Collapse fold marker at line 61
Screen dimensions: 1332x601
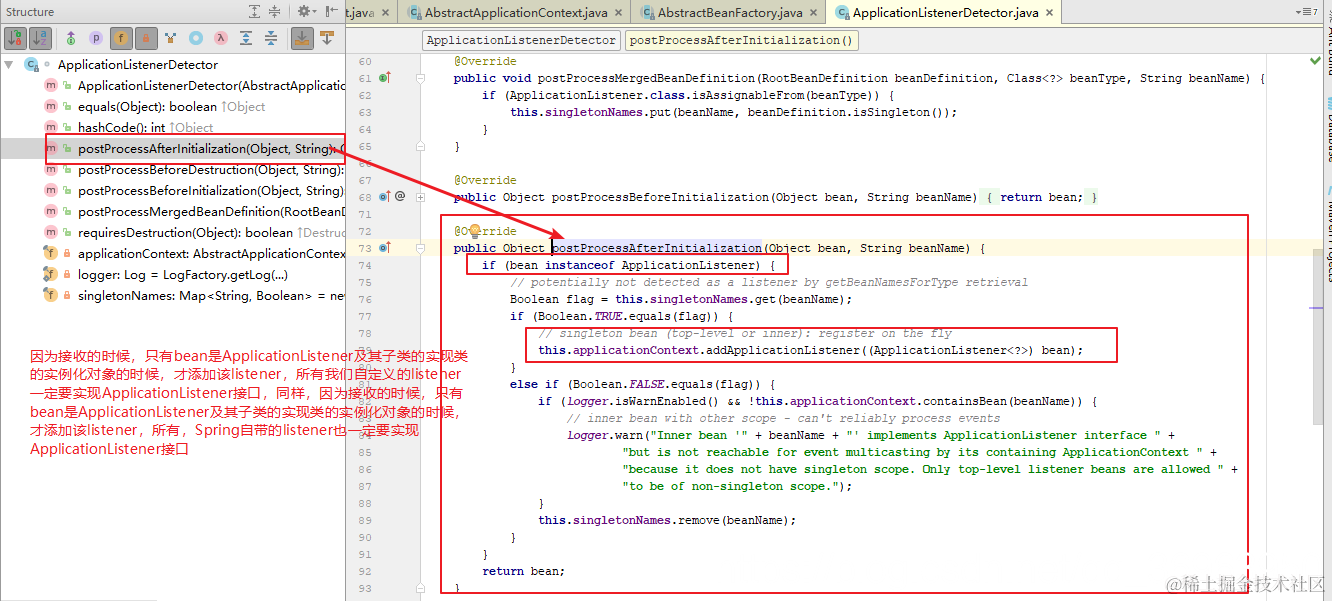pos(420,78)
